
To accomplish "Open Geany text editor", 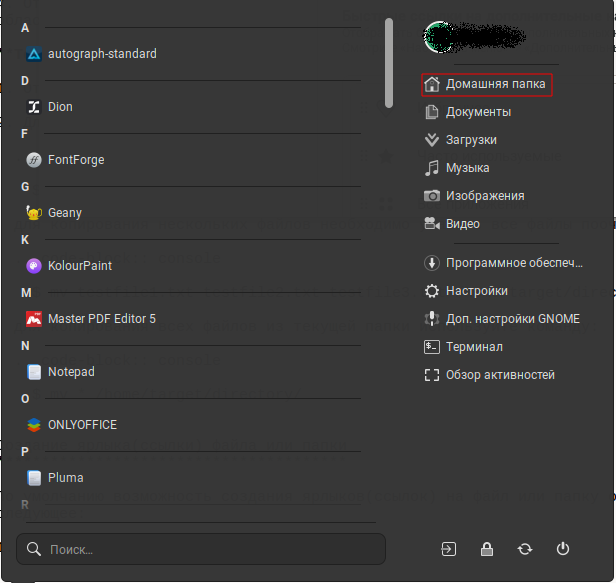I will (64, 213).
